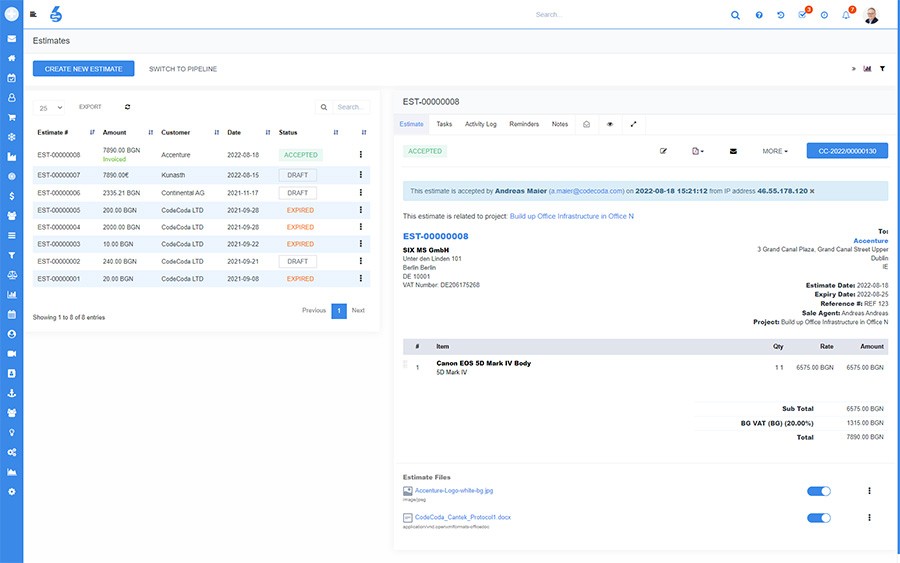Click the anchor icon in the sidebar

coord(11,393)
